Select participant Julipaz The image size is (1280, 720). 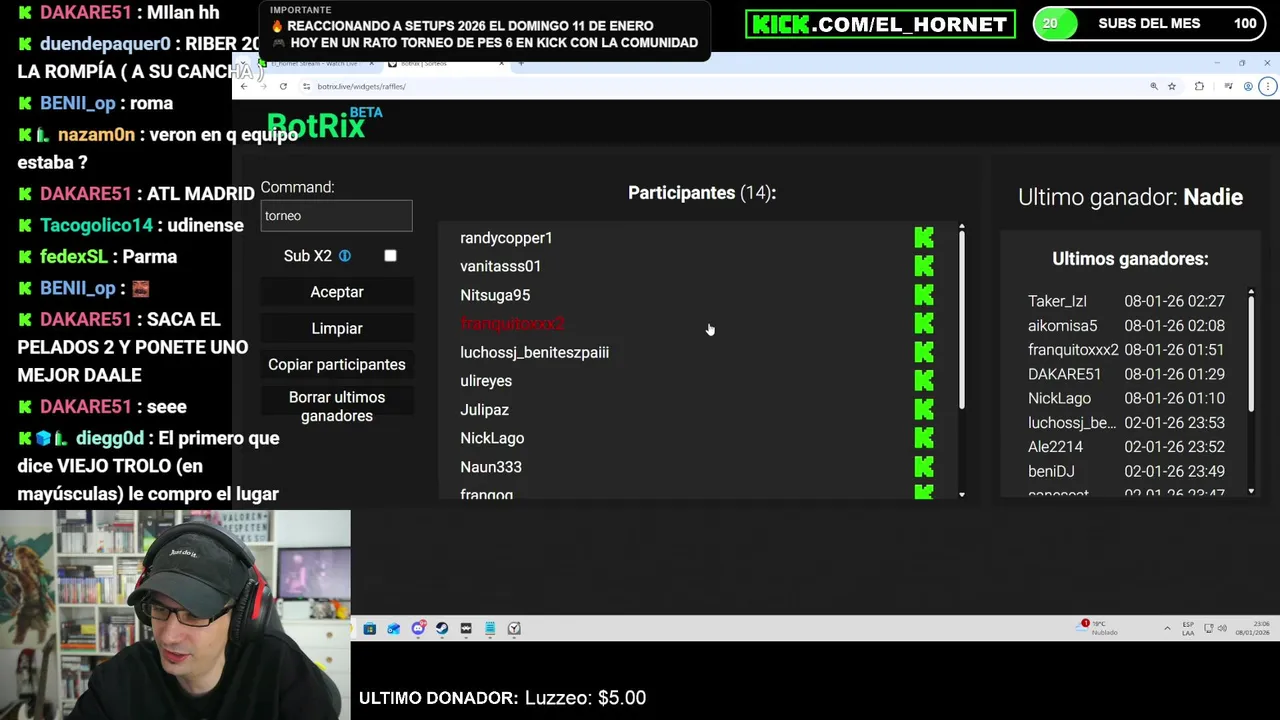coord(484,410)
